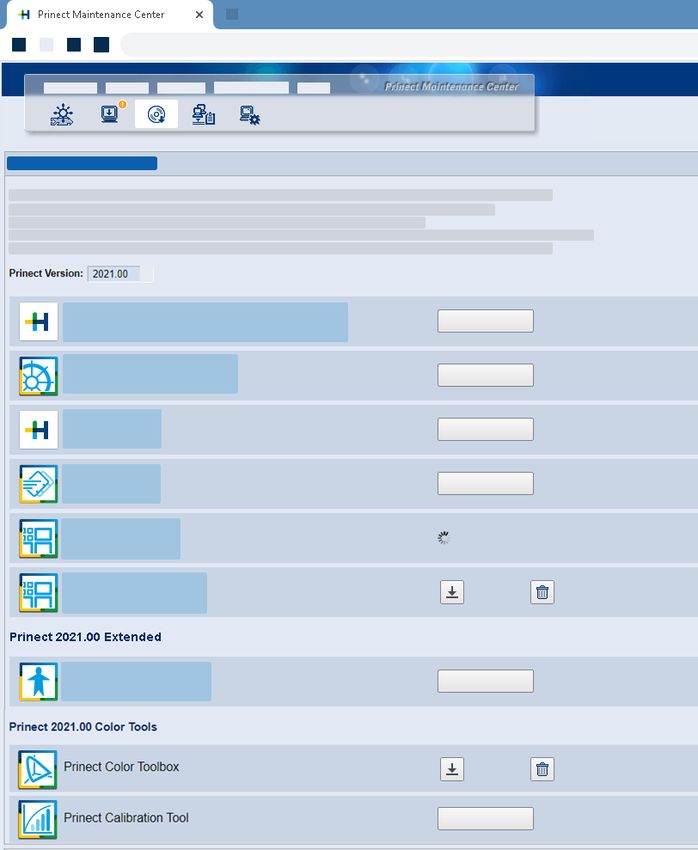This screenshot has width=698, height=850.
Task: Click the sun-gear toolbar icon
Action: [62, 114]
